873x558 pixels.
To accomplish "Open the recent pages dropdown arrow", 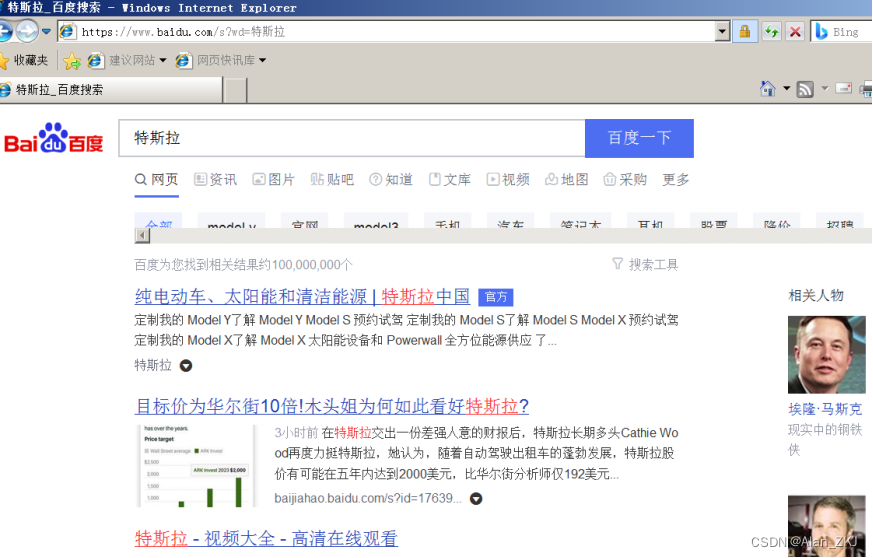I will pos(46,32).
